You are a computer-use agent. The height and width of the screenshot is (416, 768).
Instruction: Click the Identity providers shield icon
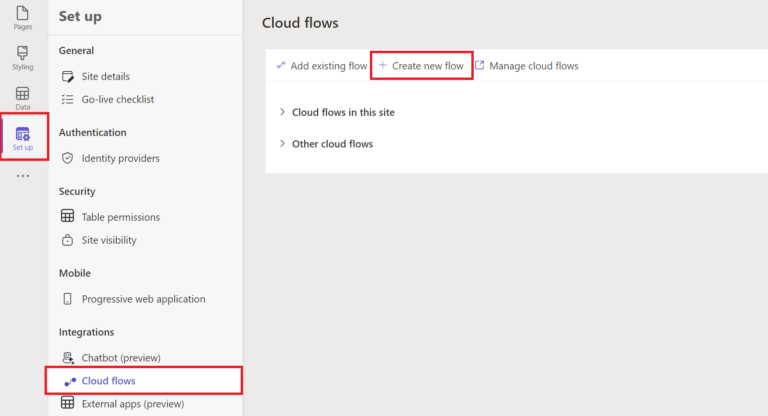point(68,158)
